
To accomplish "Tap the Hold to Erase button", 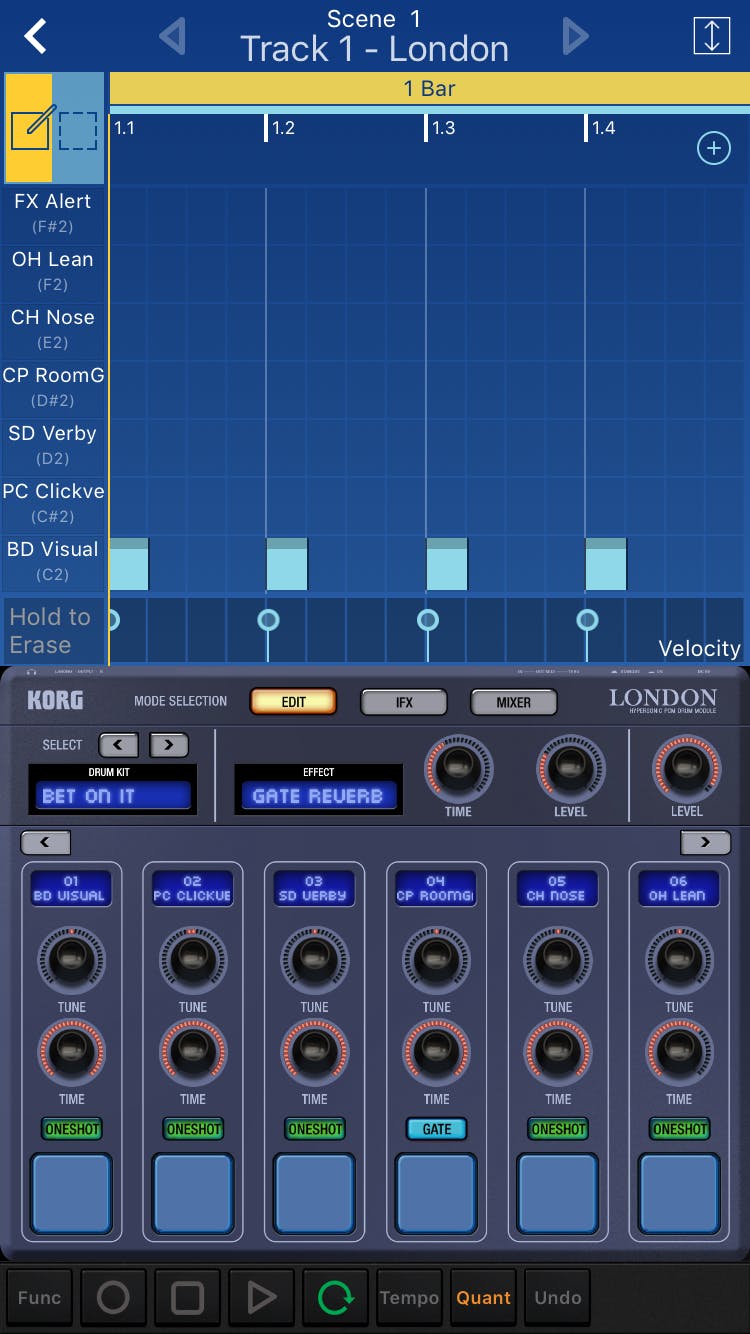I will (x=53, y=631).
